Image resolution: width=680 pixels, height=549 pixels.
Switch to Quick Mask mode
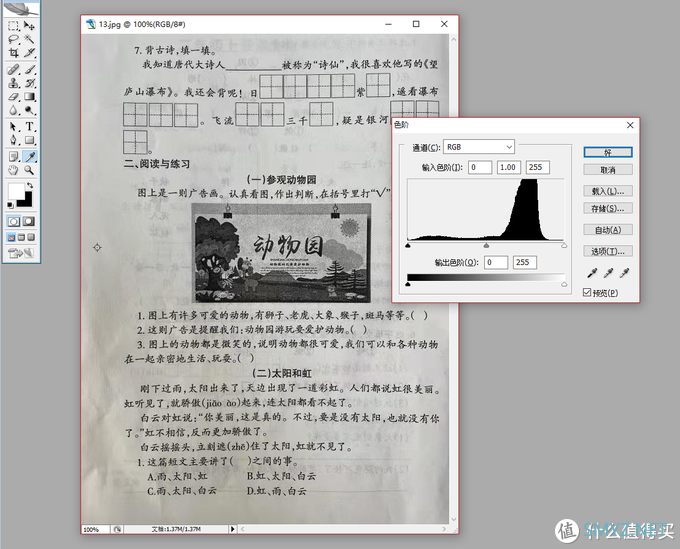(x=29, y=222)
